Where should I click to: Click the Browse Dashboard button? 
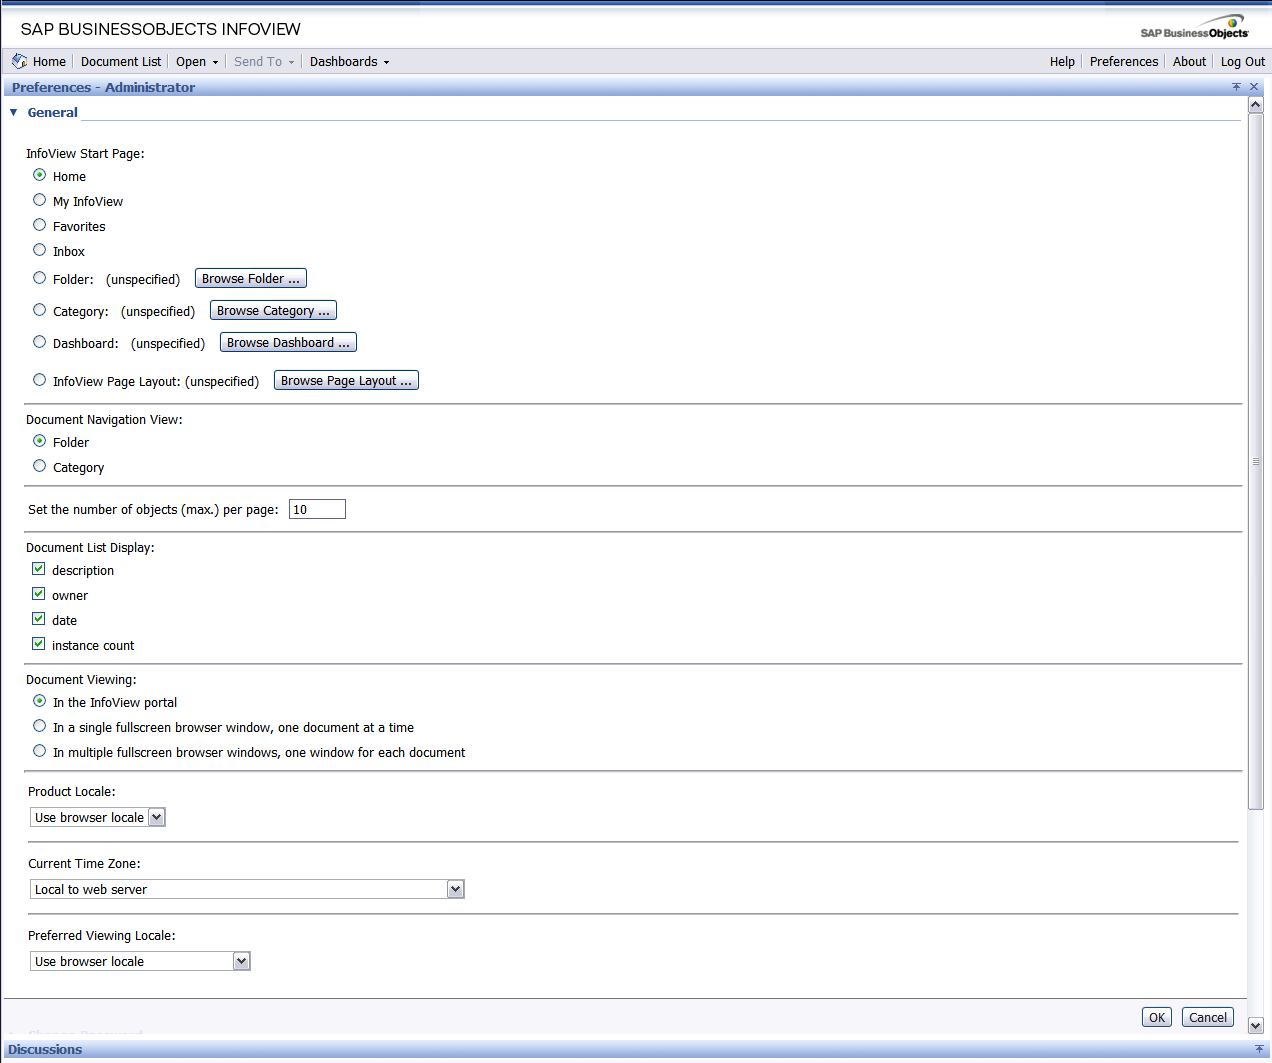coord(288,343)
